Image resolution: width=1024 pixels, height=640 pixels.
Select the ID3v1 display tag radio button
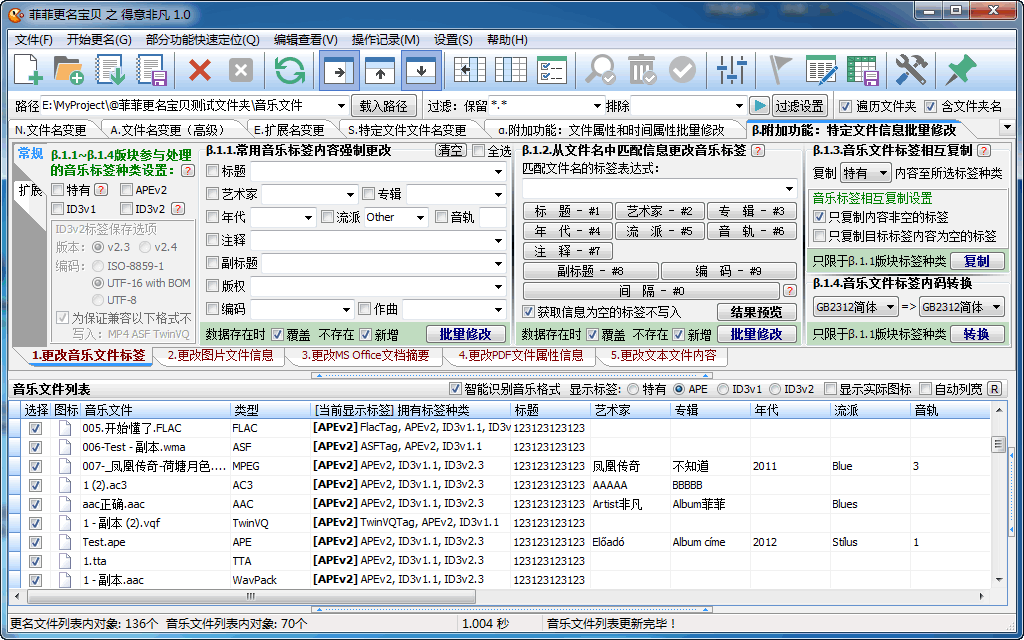coord(724,389)
